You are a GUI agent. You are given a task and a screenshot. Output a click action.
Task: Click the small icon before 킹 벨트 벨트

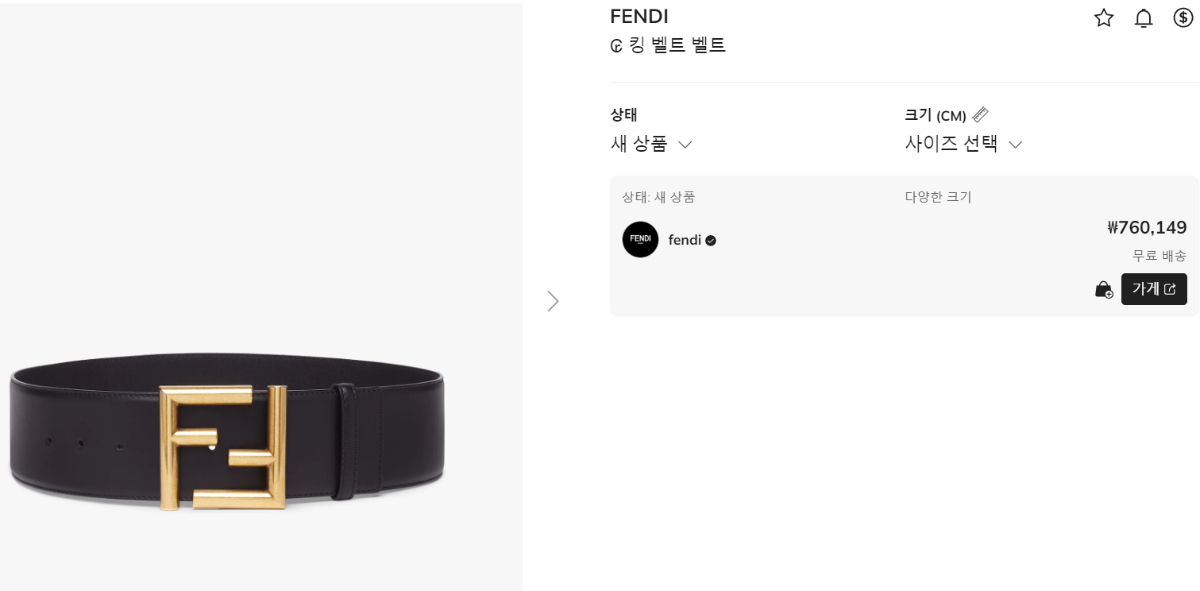pos(616,46)
